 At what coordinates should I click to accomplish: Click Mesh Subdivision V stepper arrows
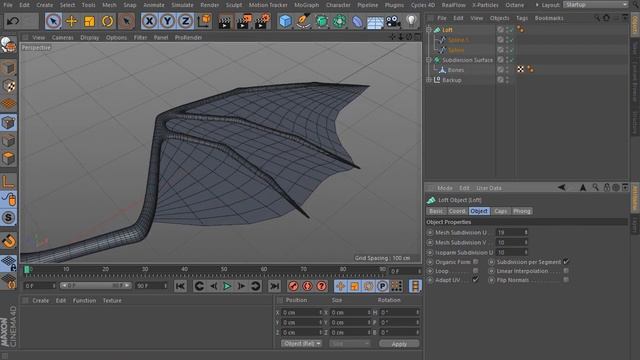tap(526, 242)
